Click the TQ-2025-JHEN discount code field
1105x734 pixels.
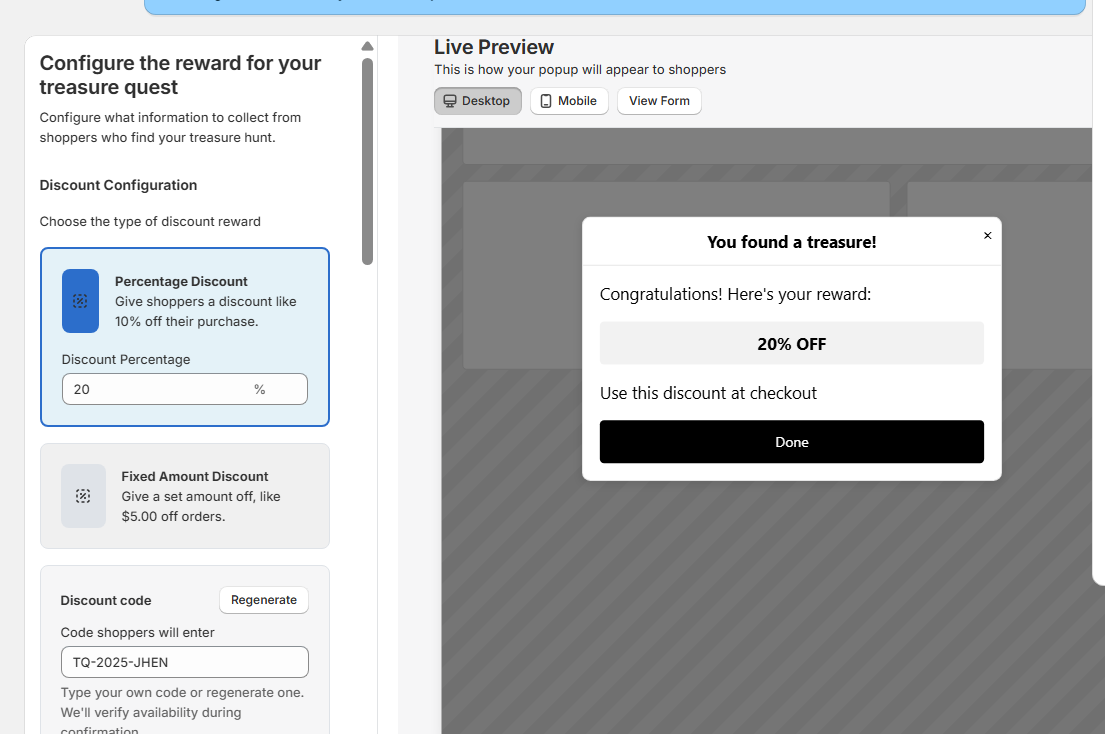pos(184,662)
